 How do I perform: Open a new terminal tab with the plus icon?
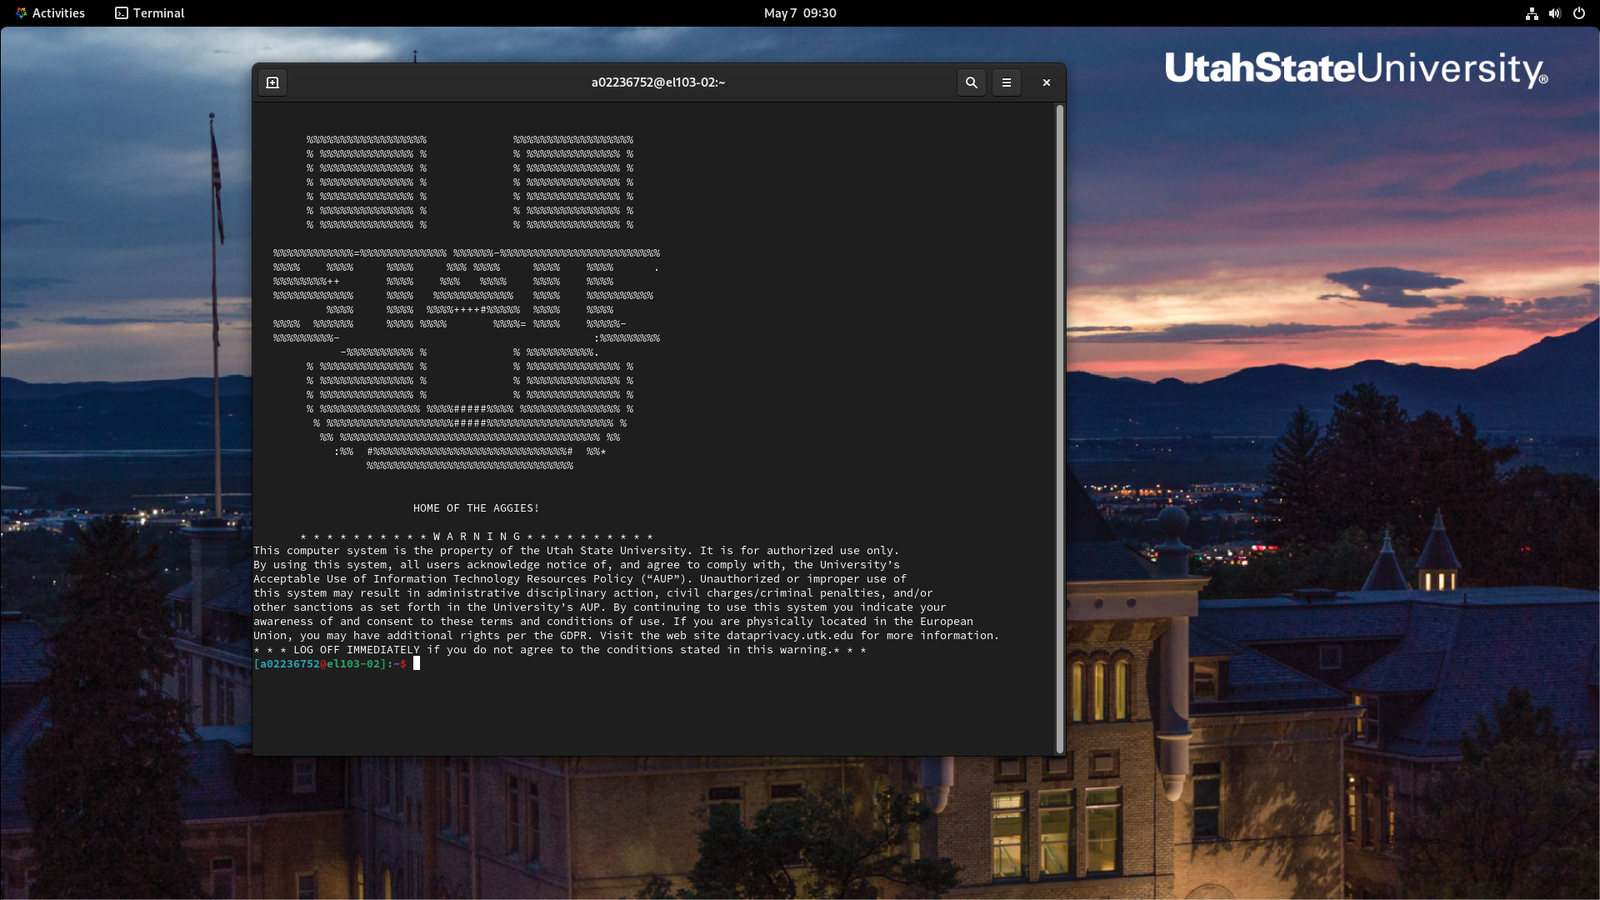click(x=272, y=83)
